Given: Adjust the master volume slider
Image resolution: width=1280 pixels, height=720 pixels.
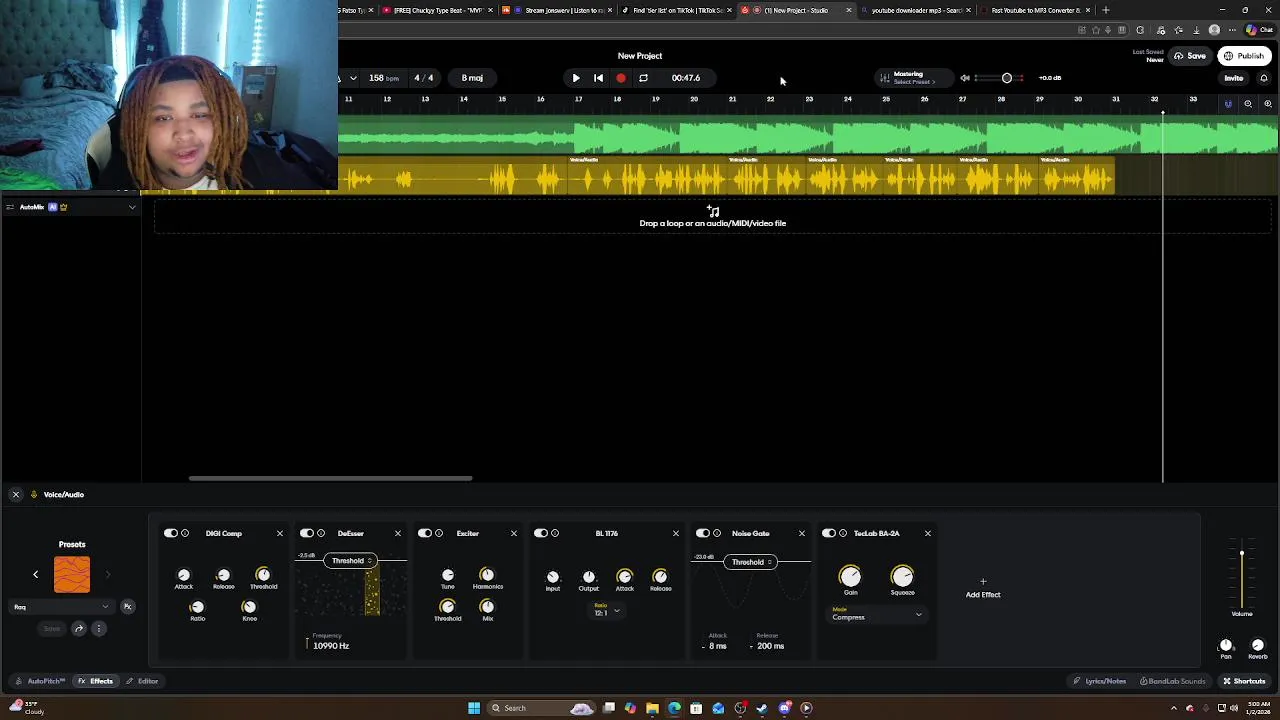Looking at the screenshot, I should click(x=1001, y=78).
